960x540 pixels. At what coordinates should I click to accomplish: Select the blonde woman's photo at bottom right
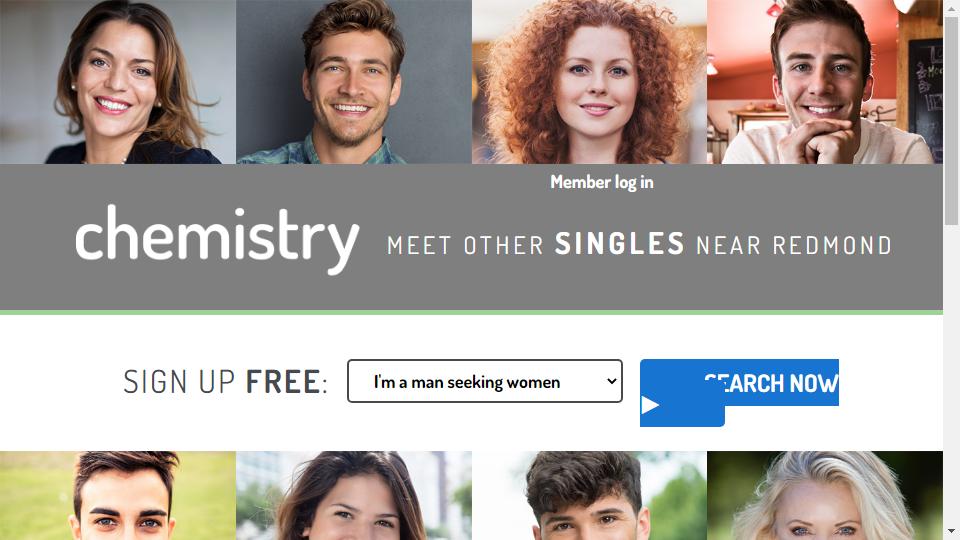pos(825,495)
